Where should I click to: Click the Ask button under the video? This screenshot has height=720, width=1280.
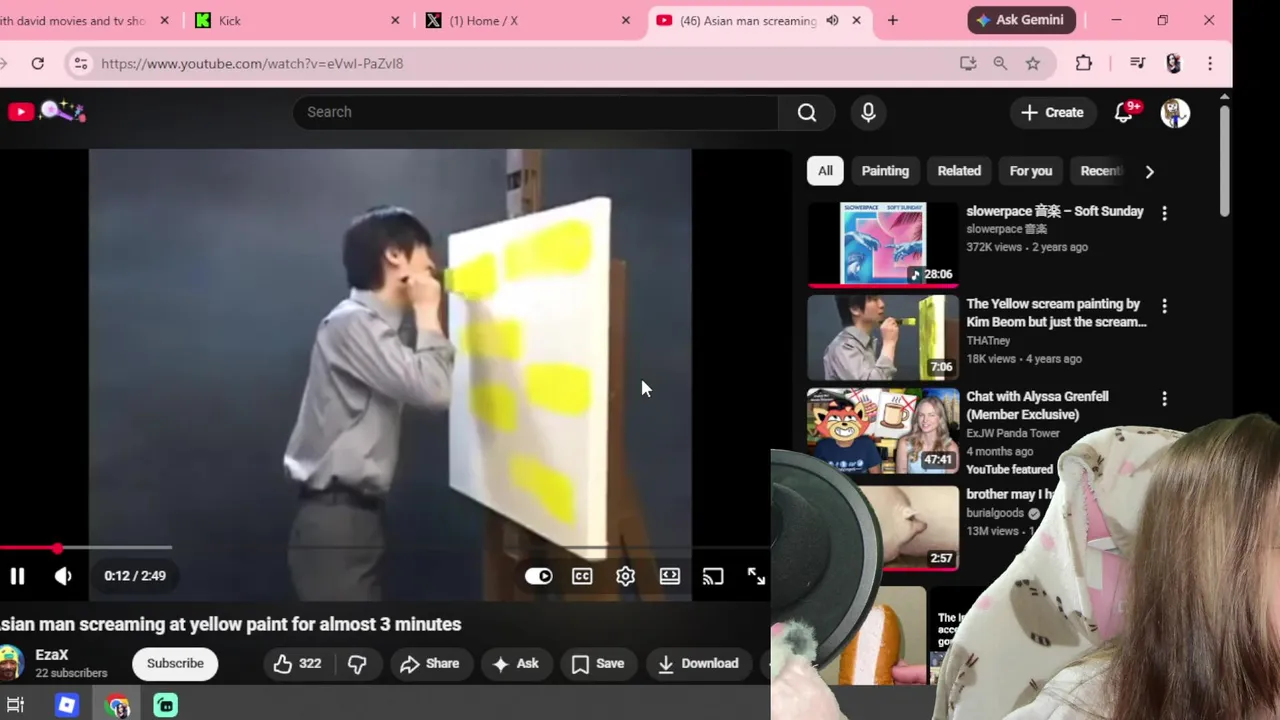(516, 664)
